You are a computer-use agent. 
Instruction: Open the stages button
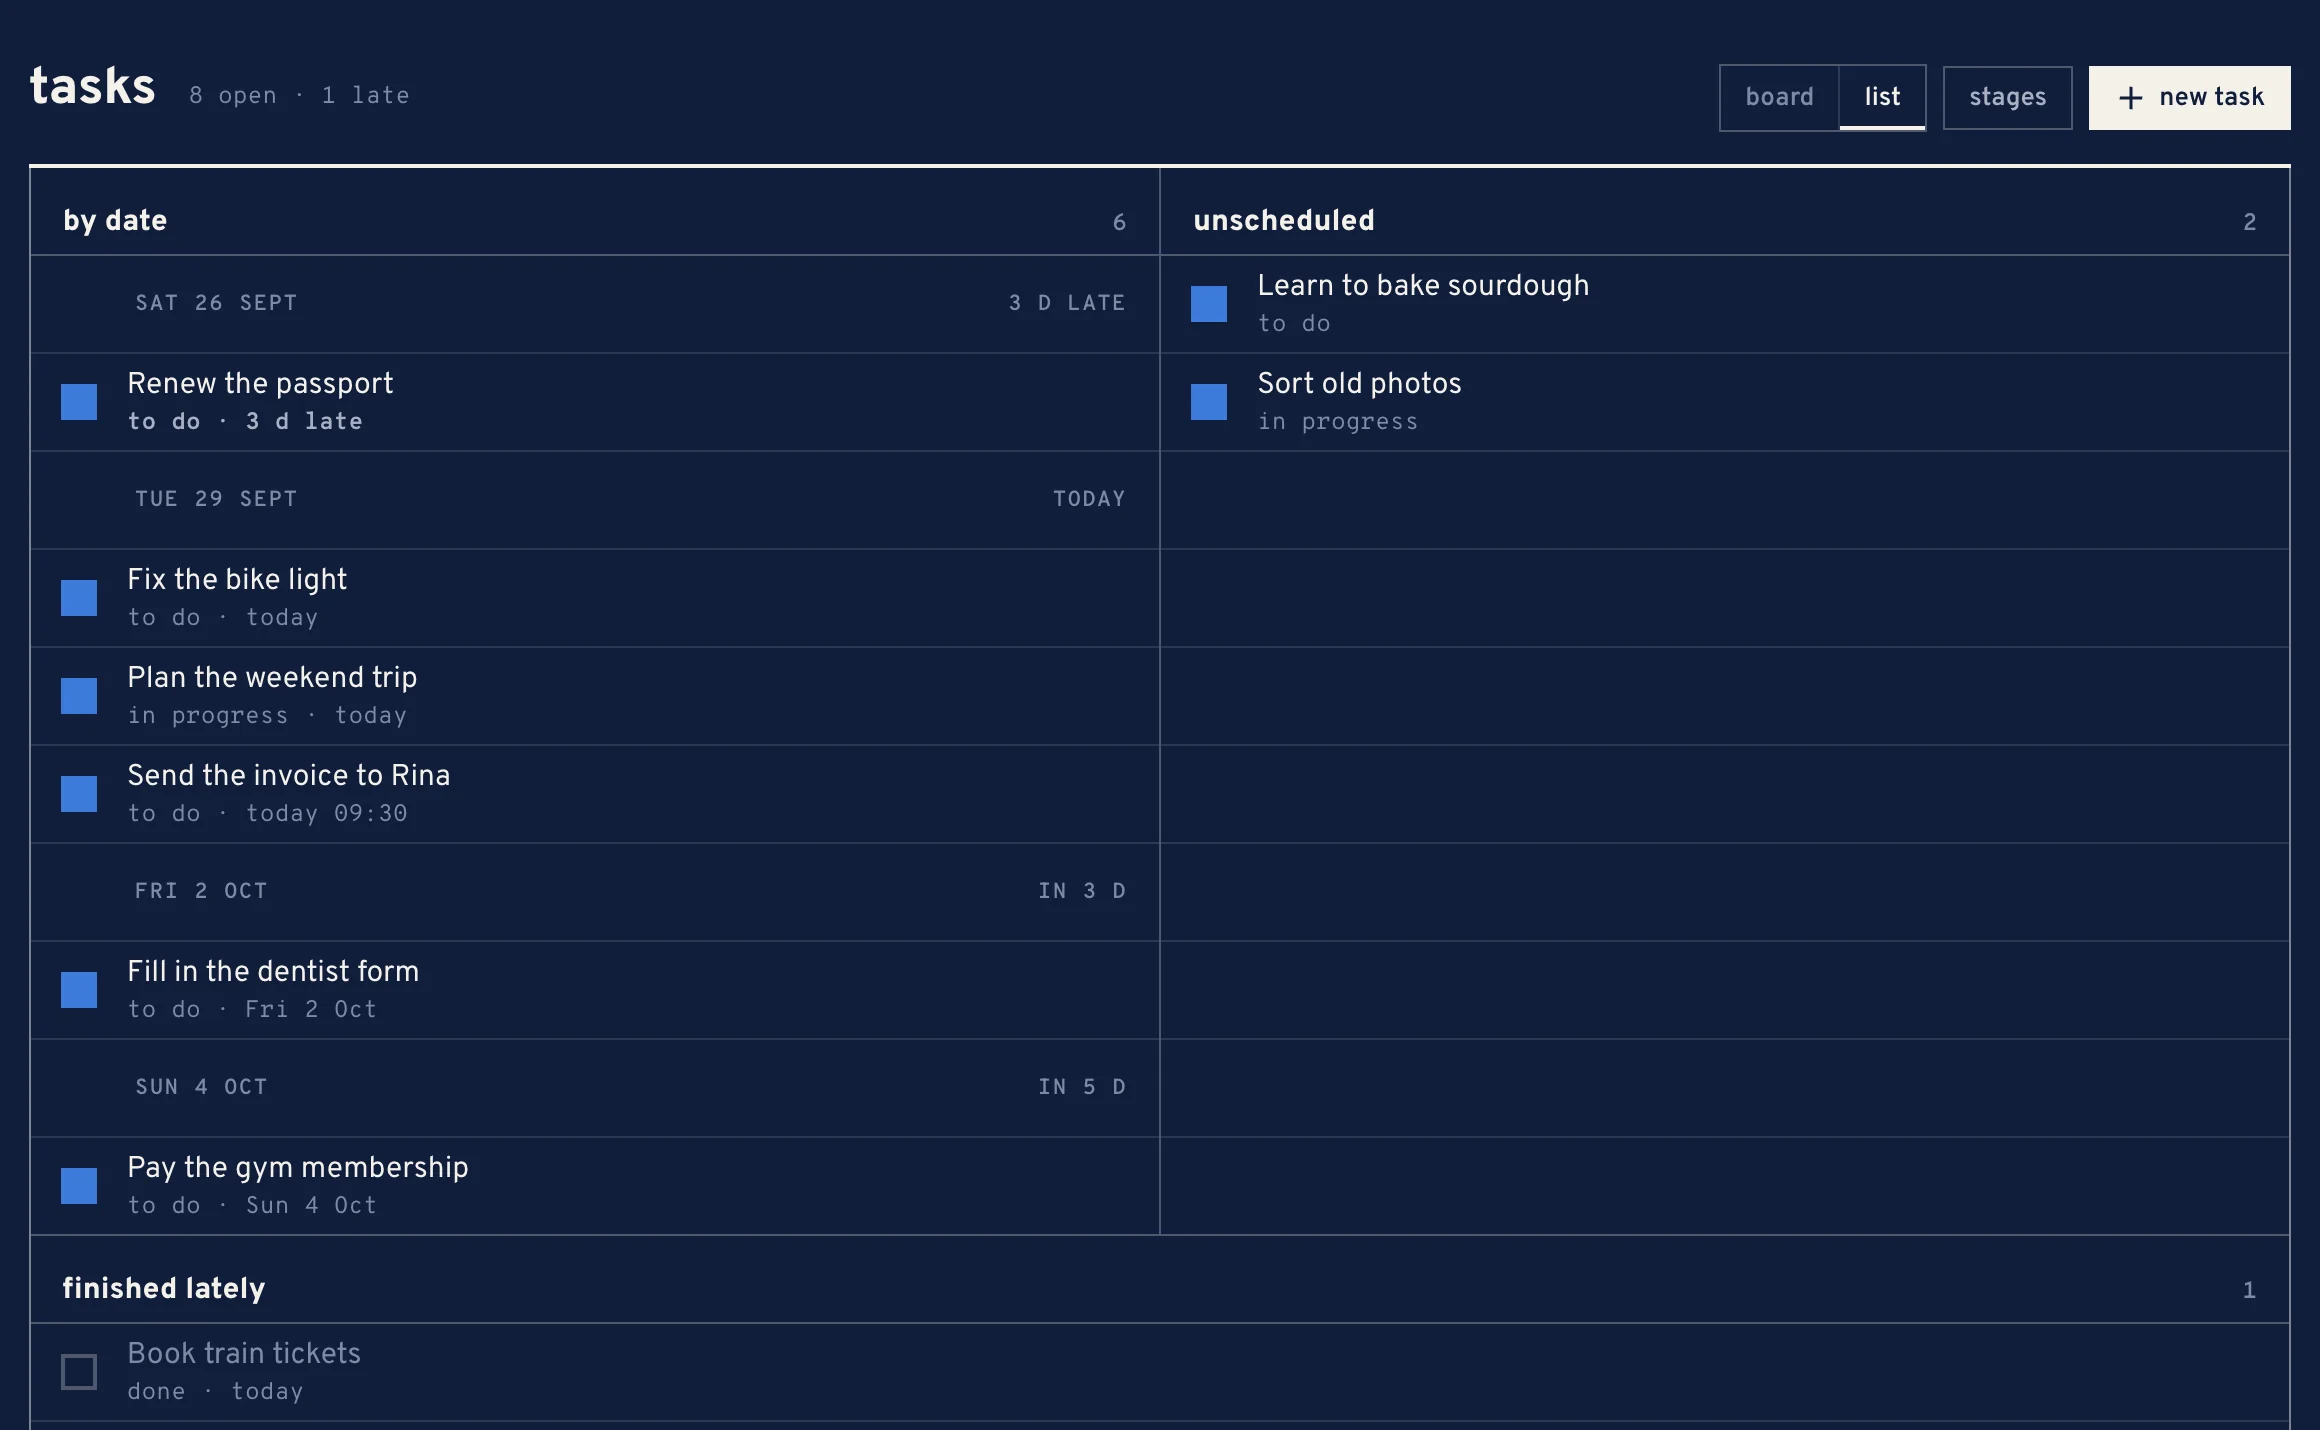[2007, 97]
